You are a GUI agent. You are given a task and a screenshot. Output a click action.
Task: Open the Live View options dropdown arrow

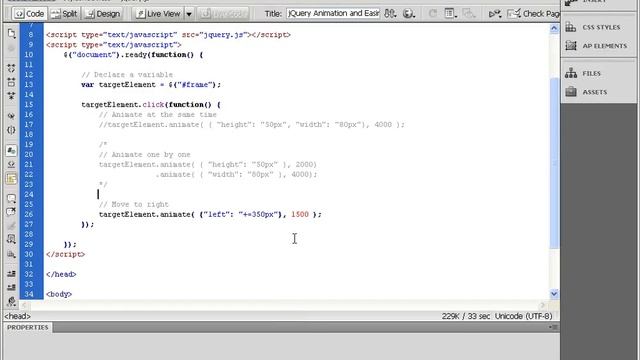pyautogui.click(x=189, y=14)
